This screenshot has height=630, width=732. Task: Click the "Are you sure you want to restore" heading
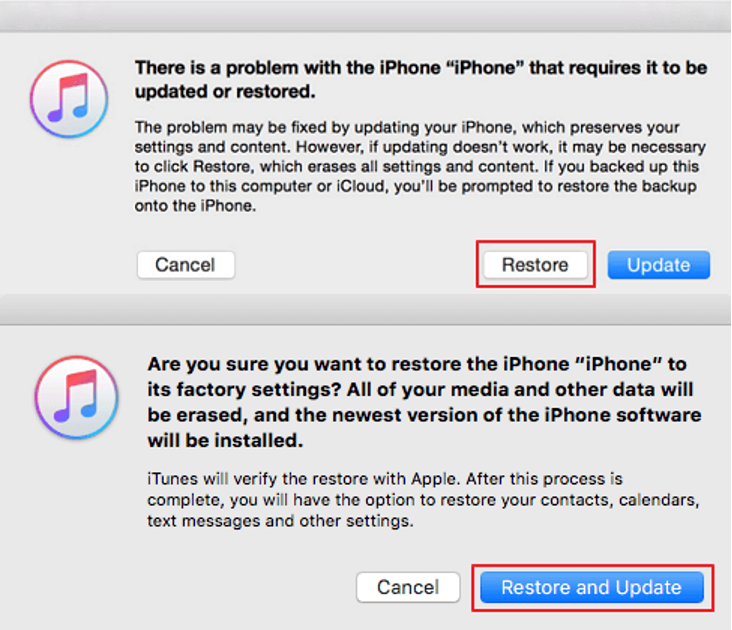click(x=418, y=364)
